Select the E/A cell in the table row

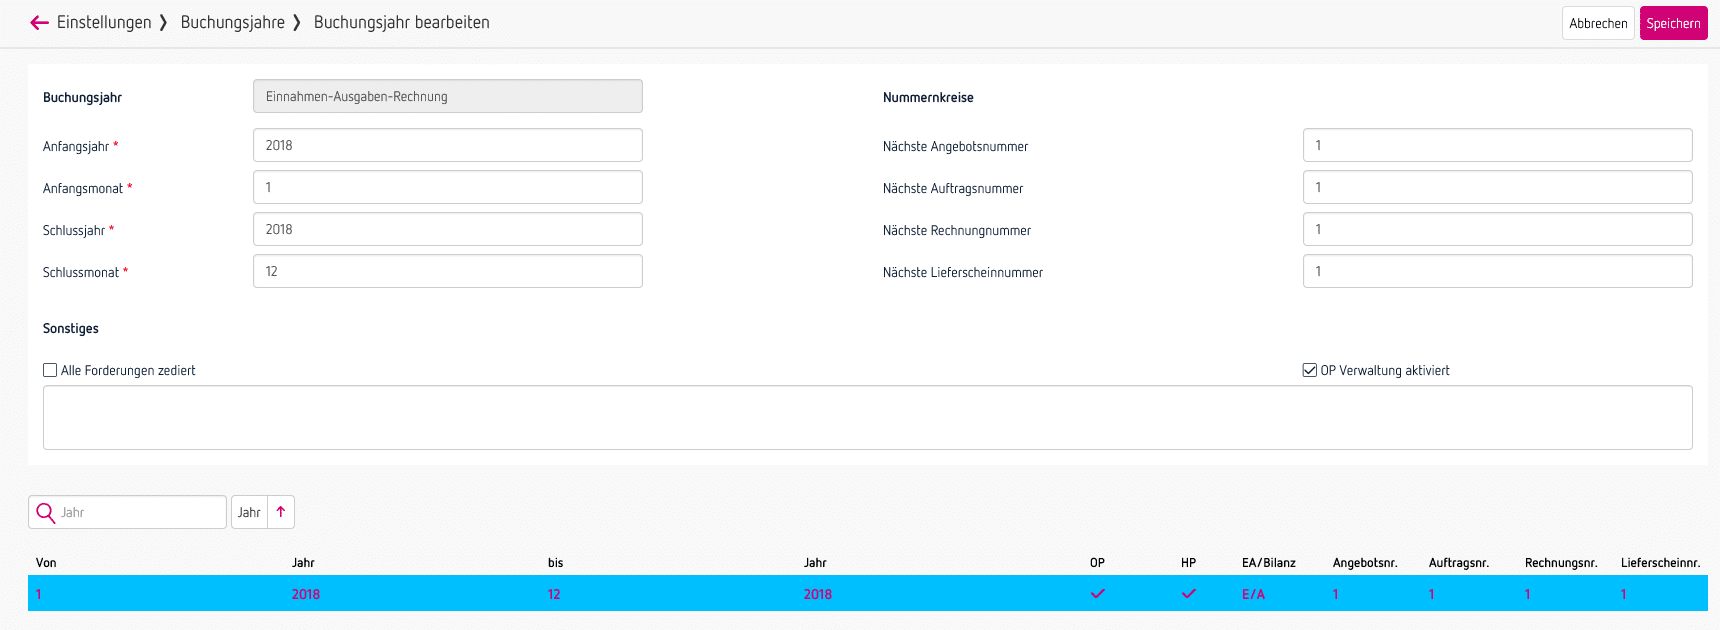click(1253, 594)
